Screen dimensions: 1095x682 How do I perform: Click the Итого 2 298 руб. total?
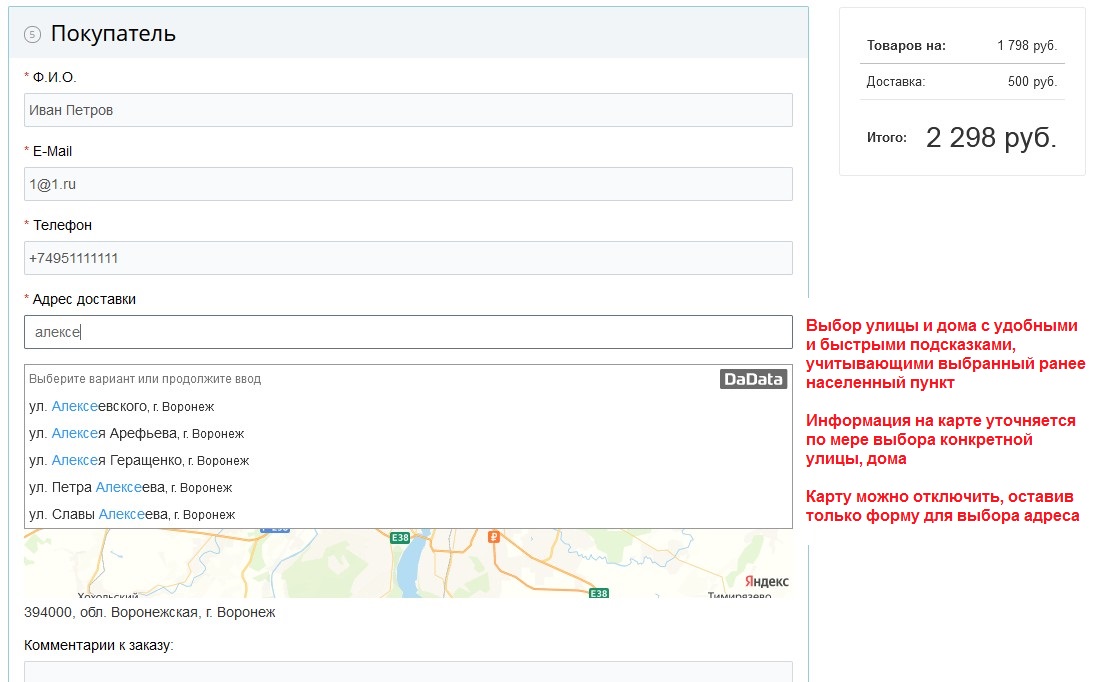pos(990,137)
